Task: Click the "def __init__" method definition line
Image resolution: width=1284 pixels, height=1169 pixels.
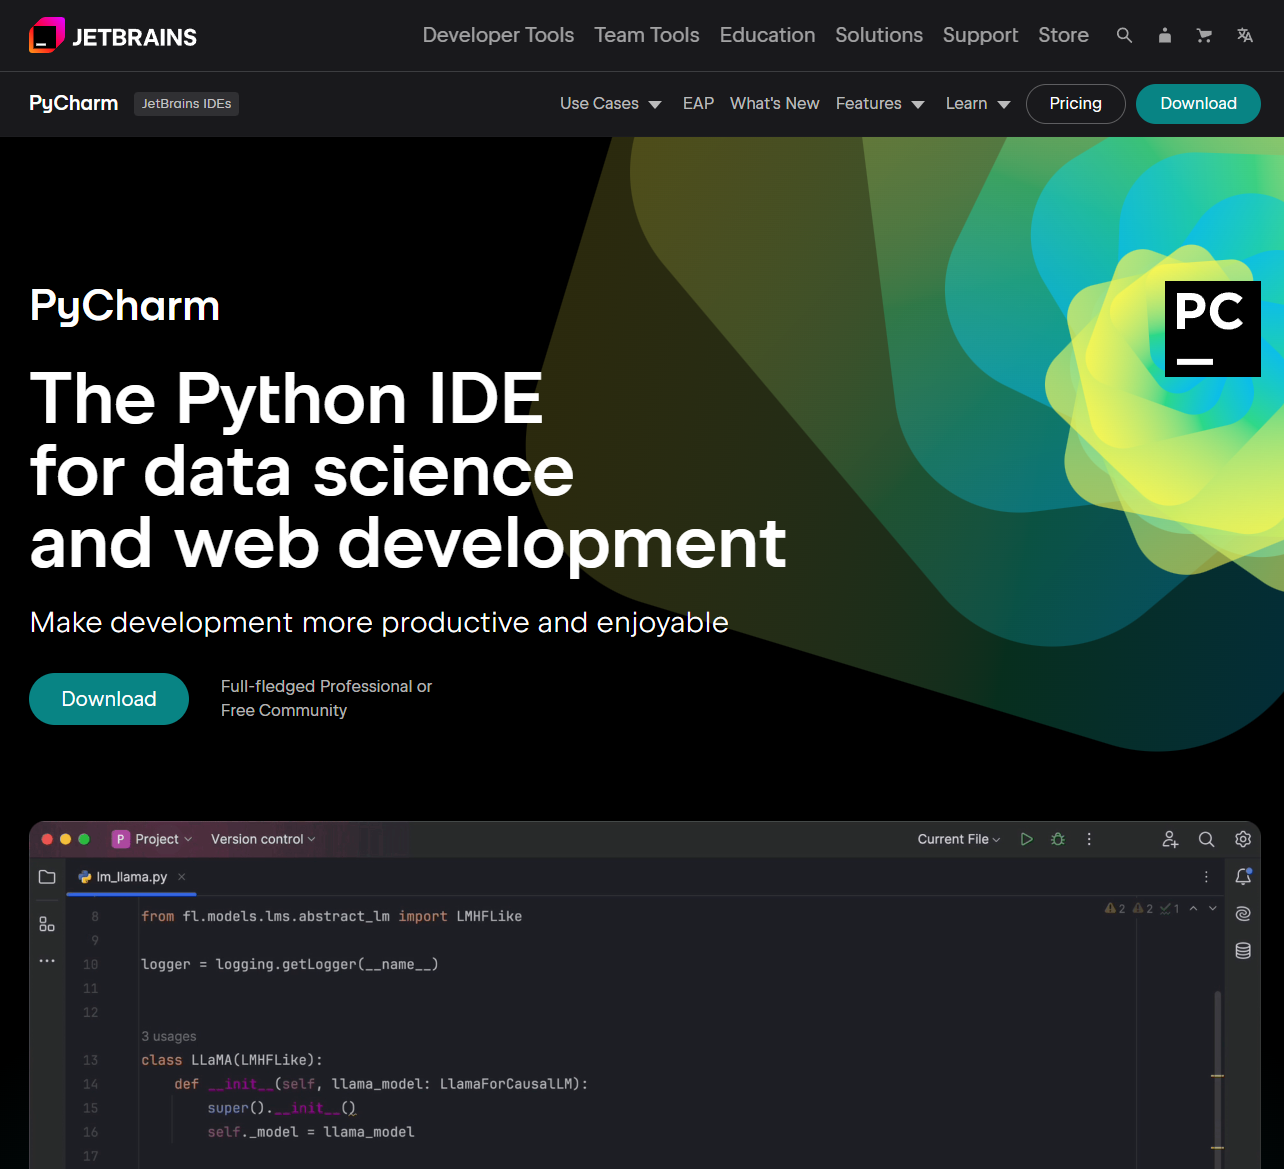Action: (381, 1084)
